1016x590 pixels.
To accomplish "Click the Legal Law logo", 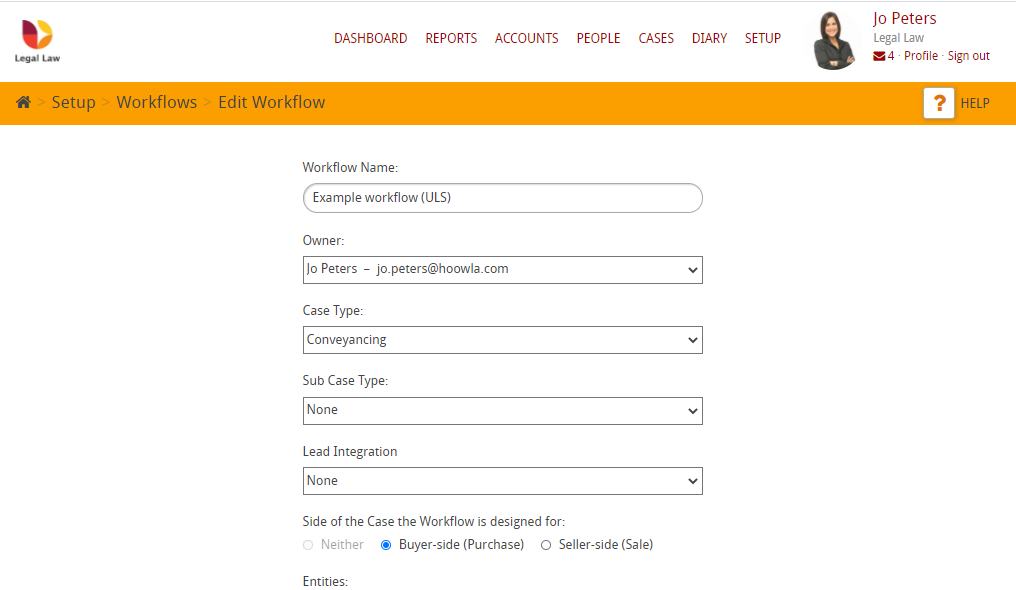I will [36, 39].
